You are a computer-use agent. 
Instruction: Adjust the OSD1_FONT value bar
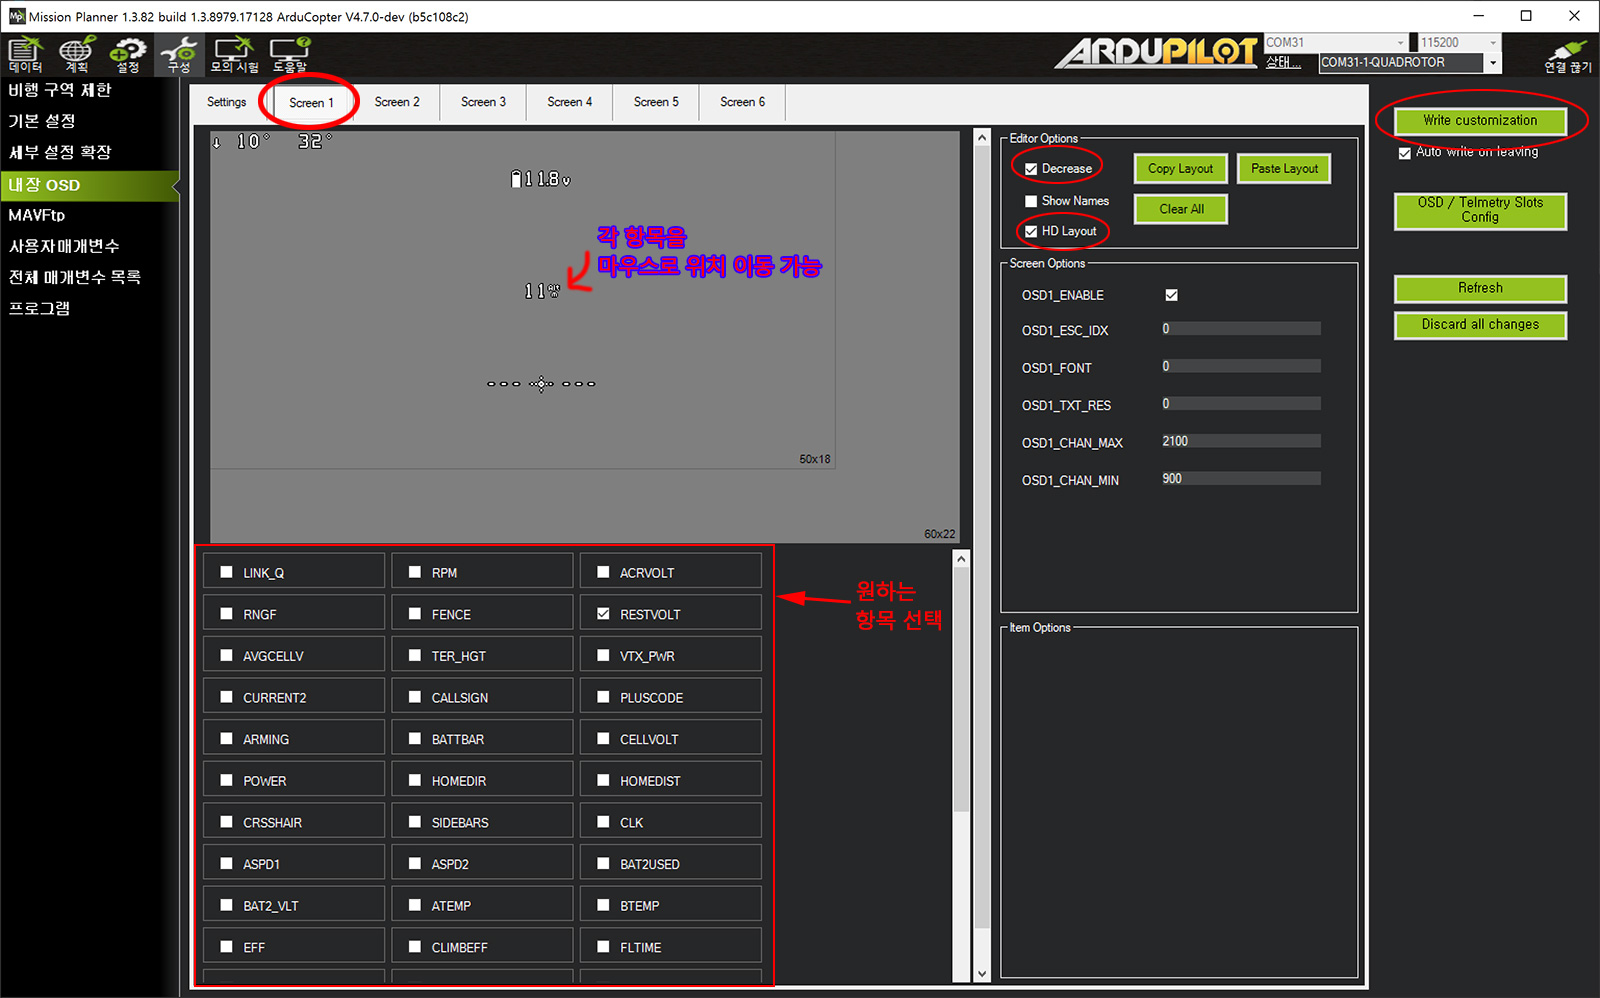[x=1240, y=367]
